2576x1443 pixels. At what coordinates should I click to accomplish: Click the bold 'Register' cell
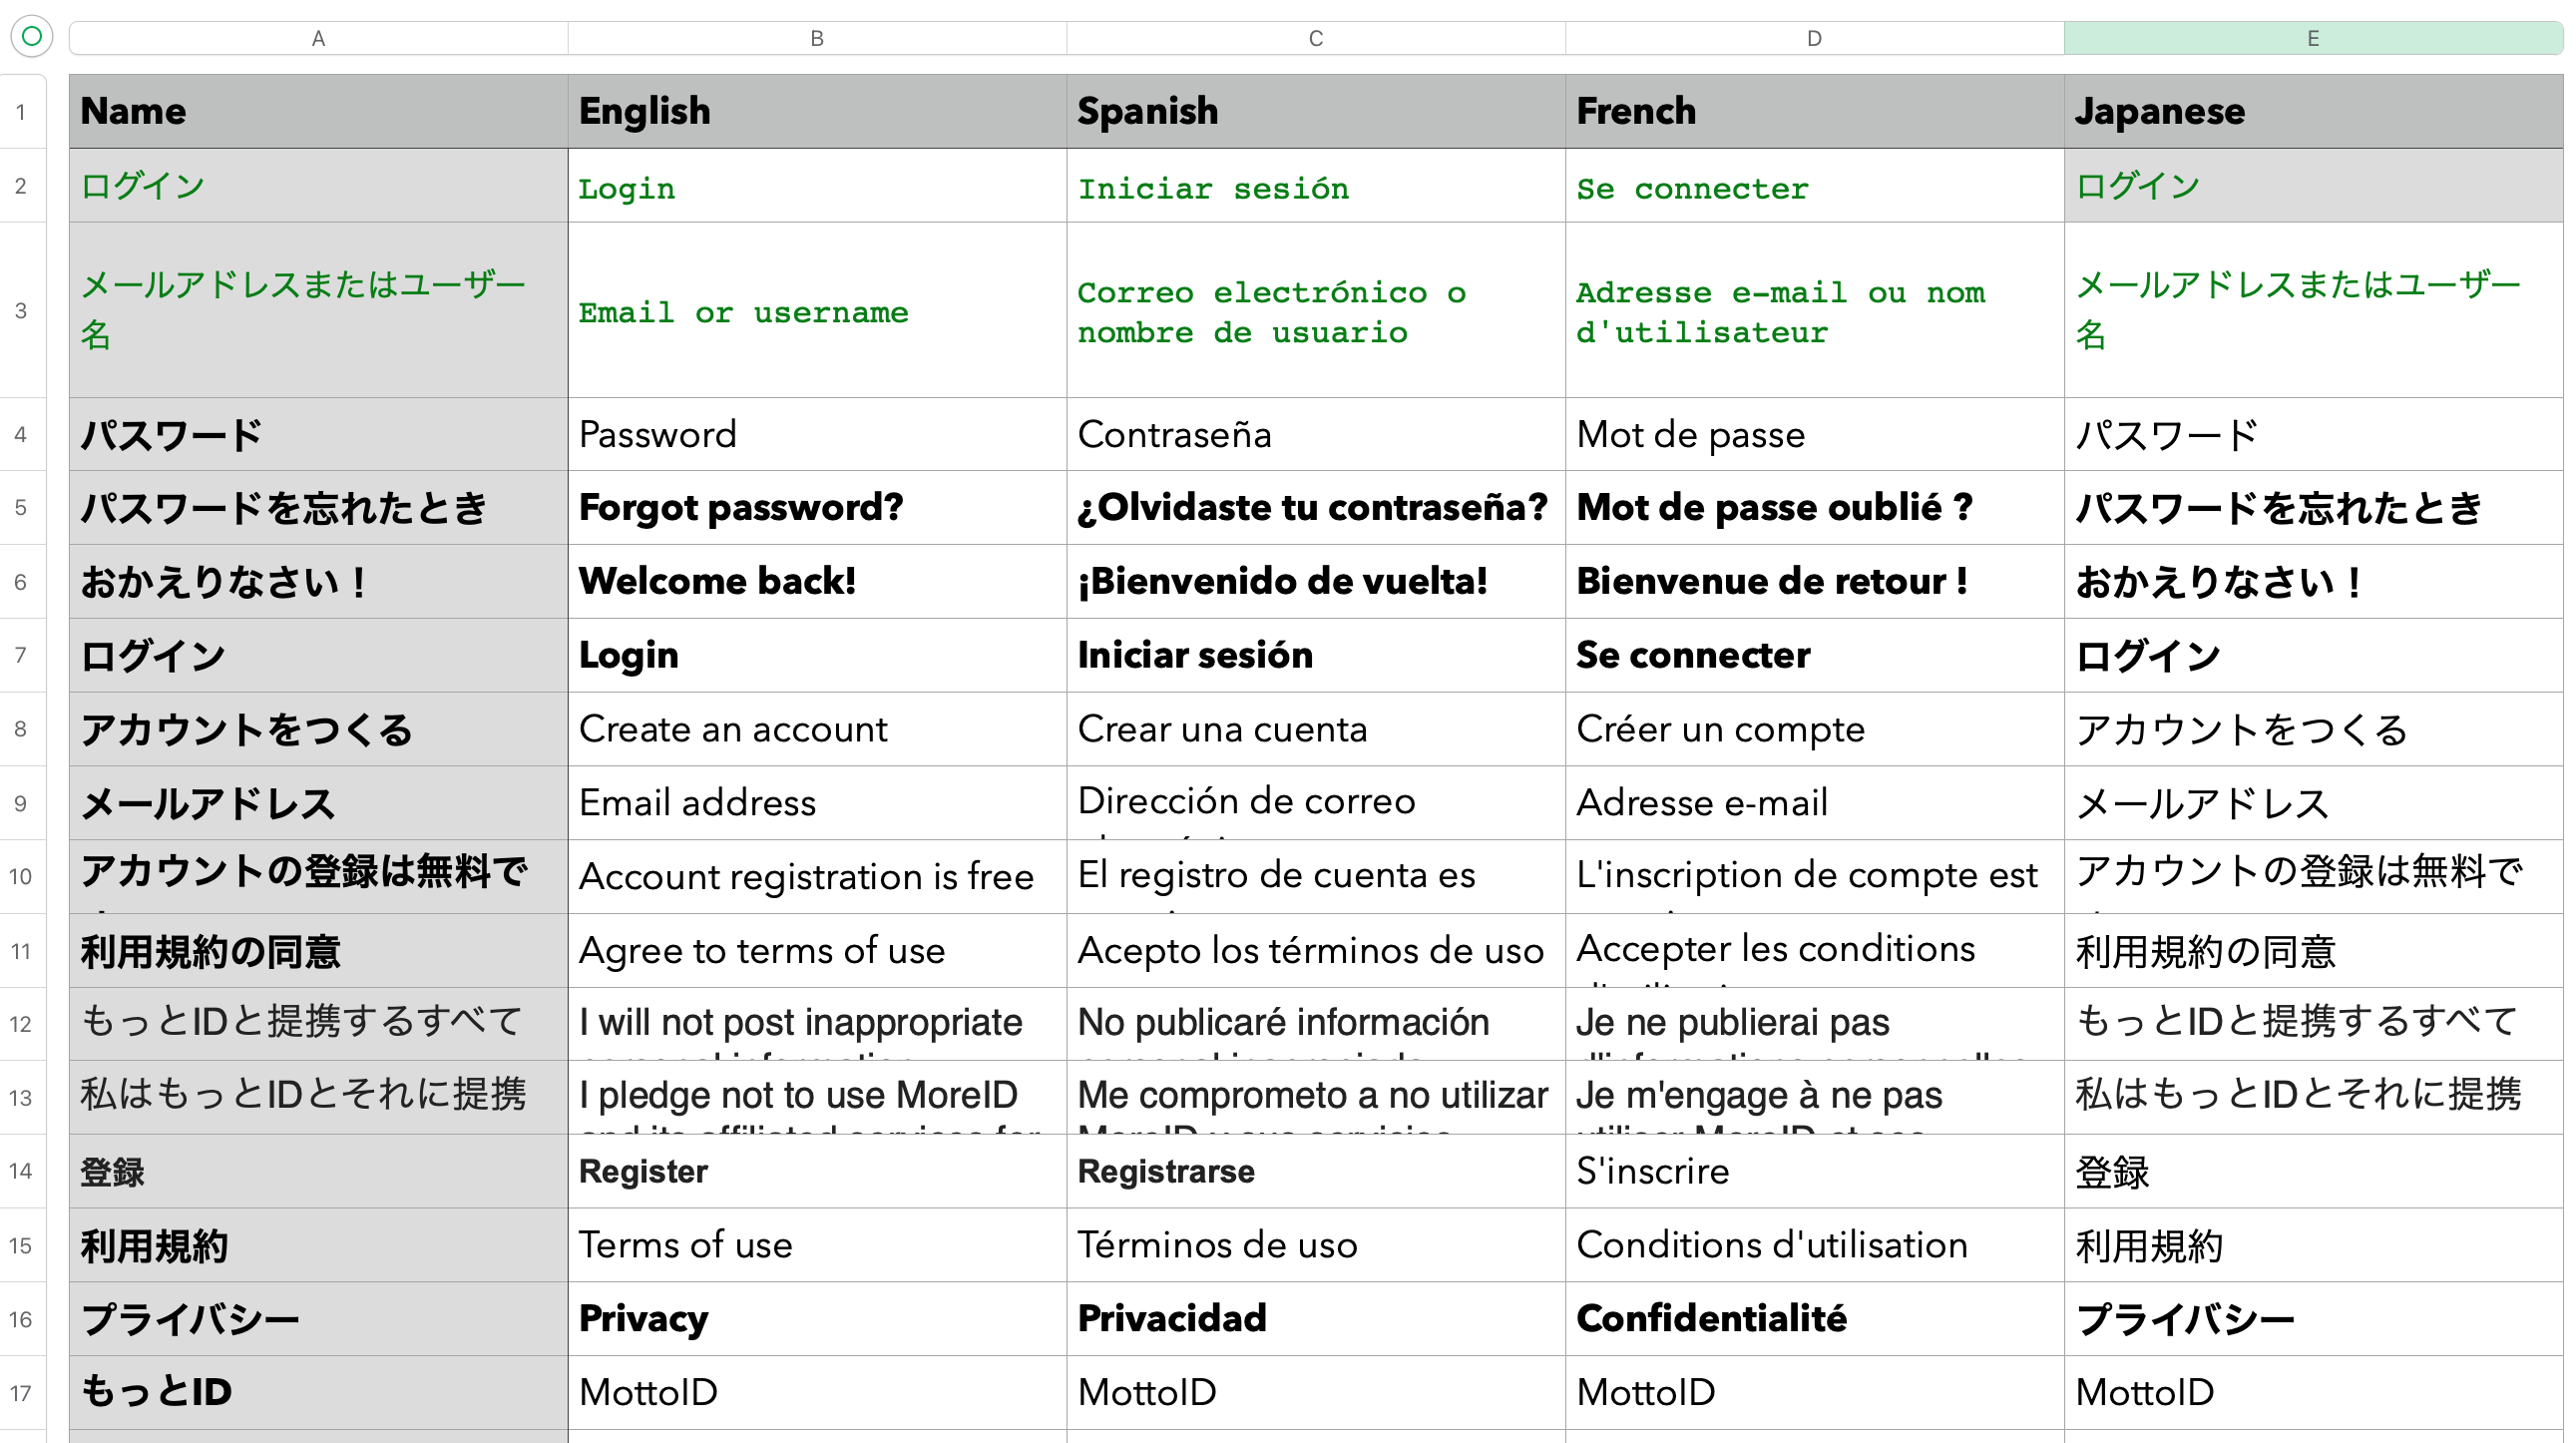(x=816, y=1171)
